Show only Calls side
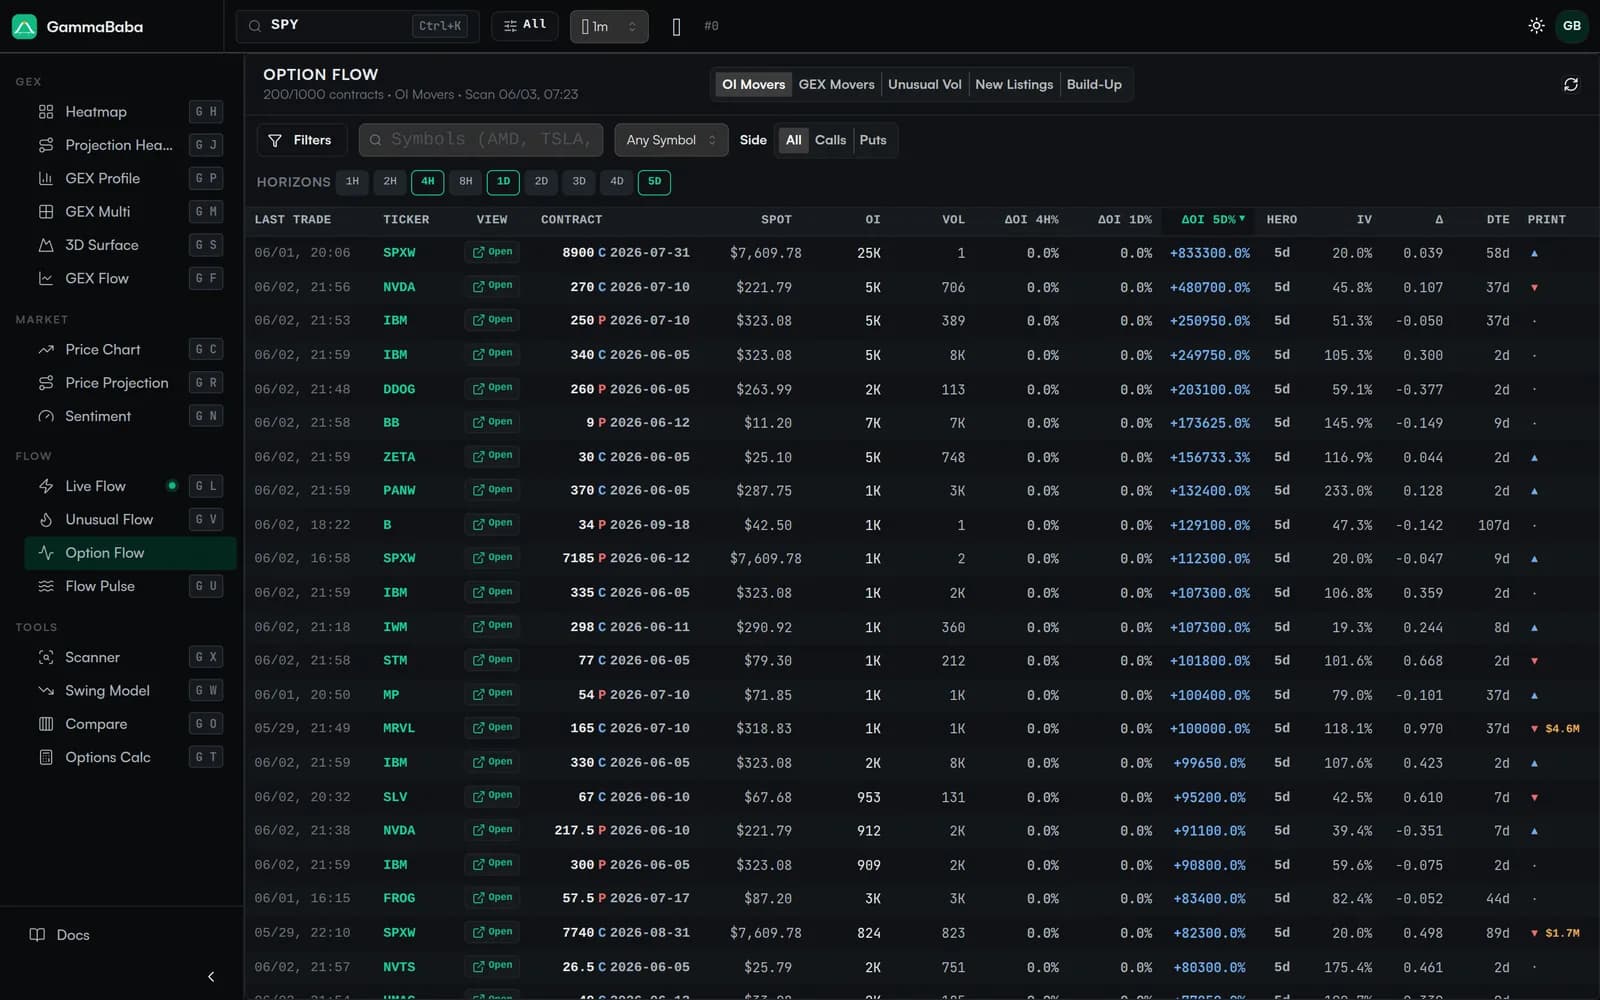Viewport: 1600px width, 1000px height. click(830, 140)
